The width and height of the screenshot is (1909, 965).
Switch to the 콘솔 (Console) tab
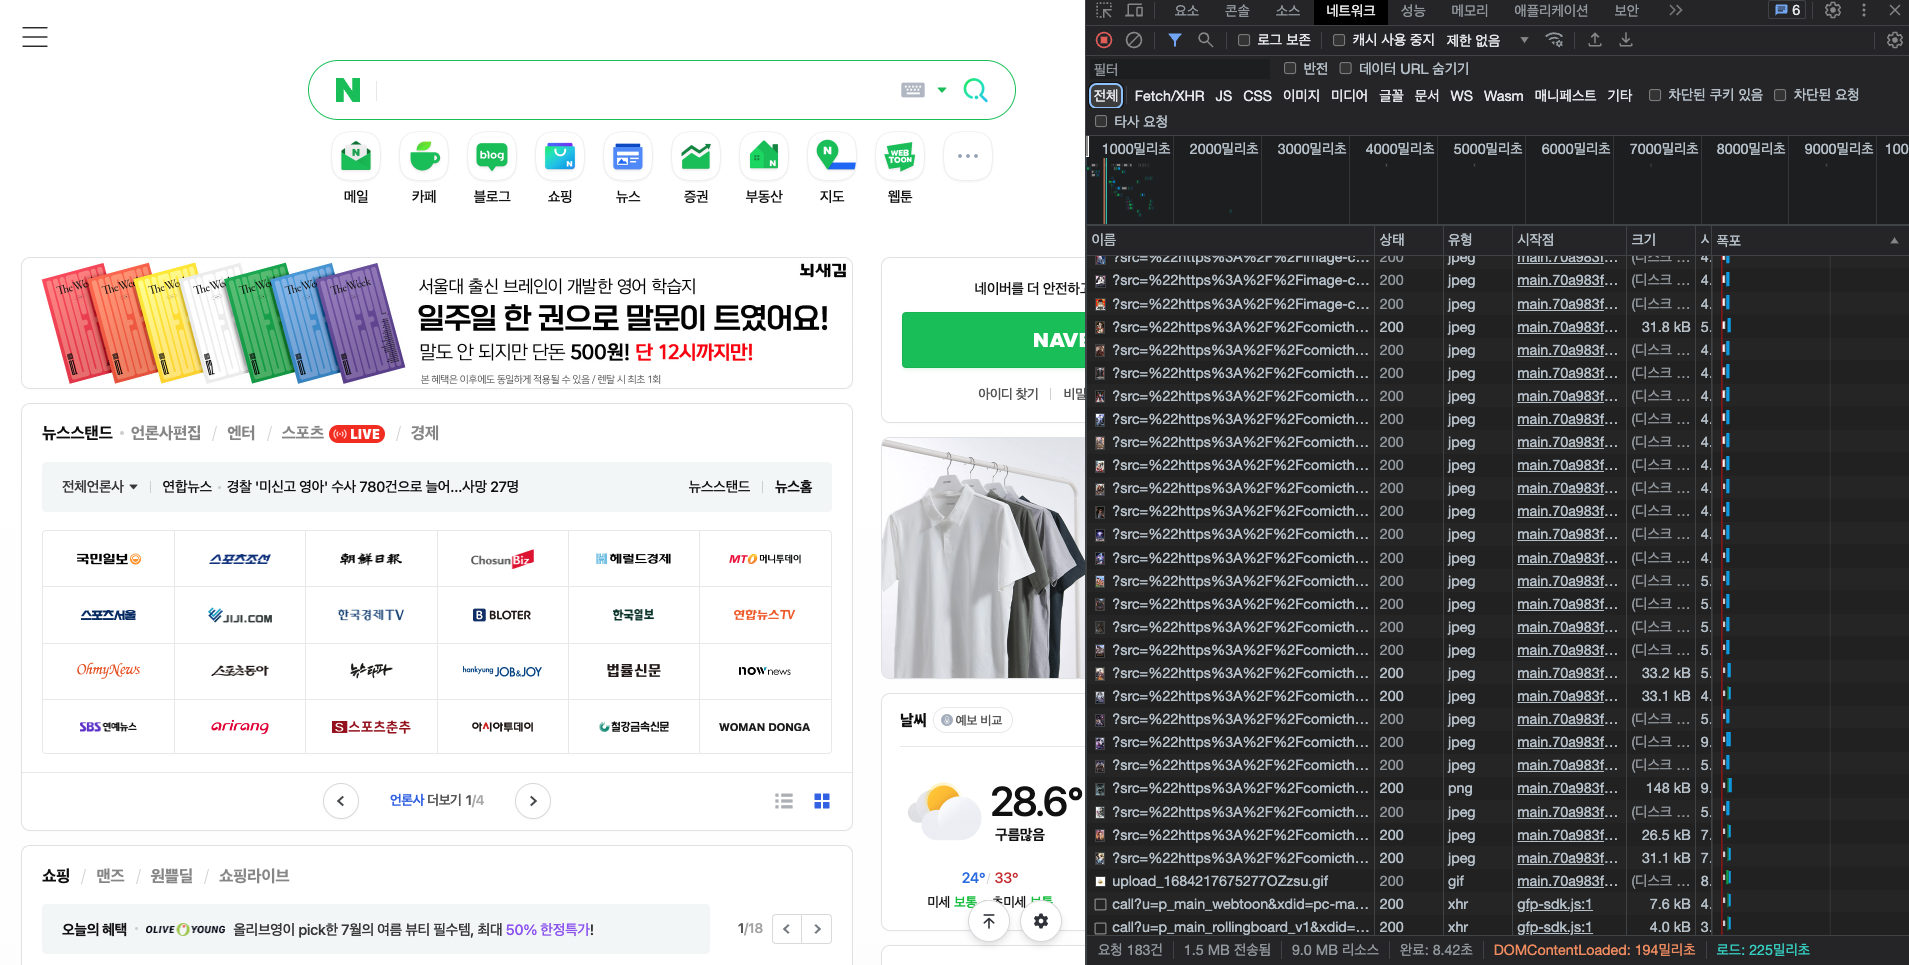[x=1237, y=10]
